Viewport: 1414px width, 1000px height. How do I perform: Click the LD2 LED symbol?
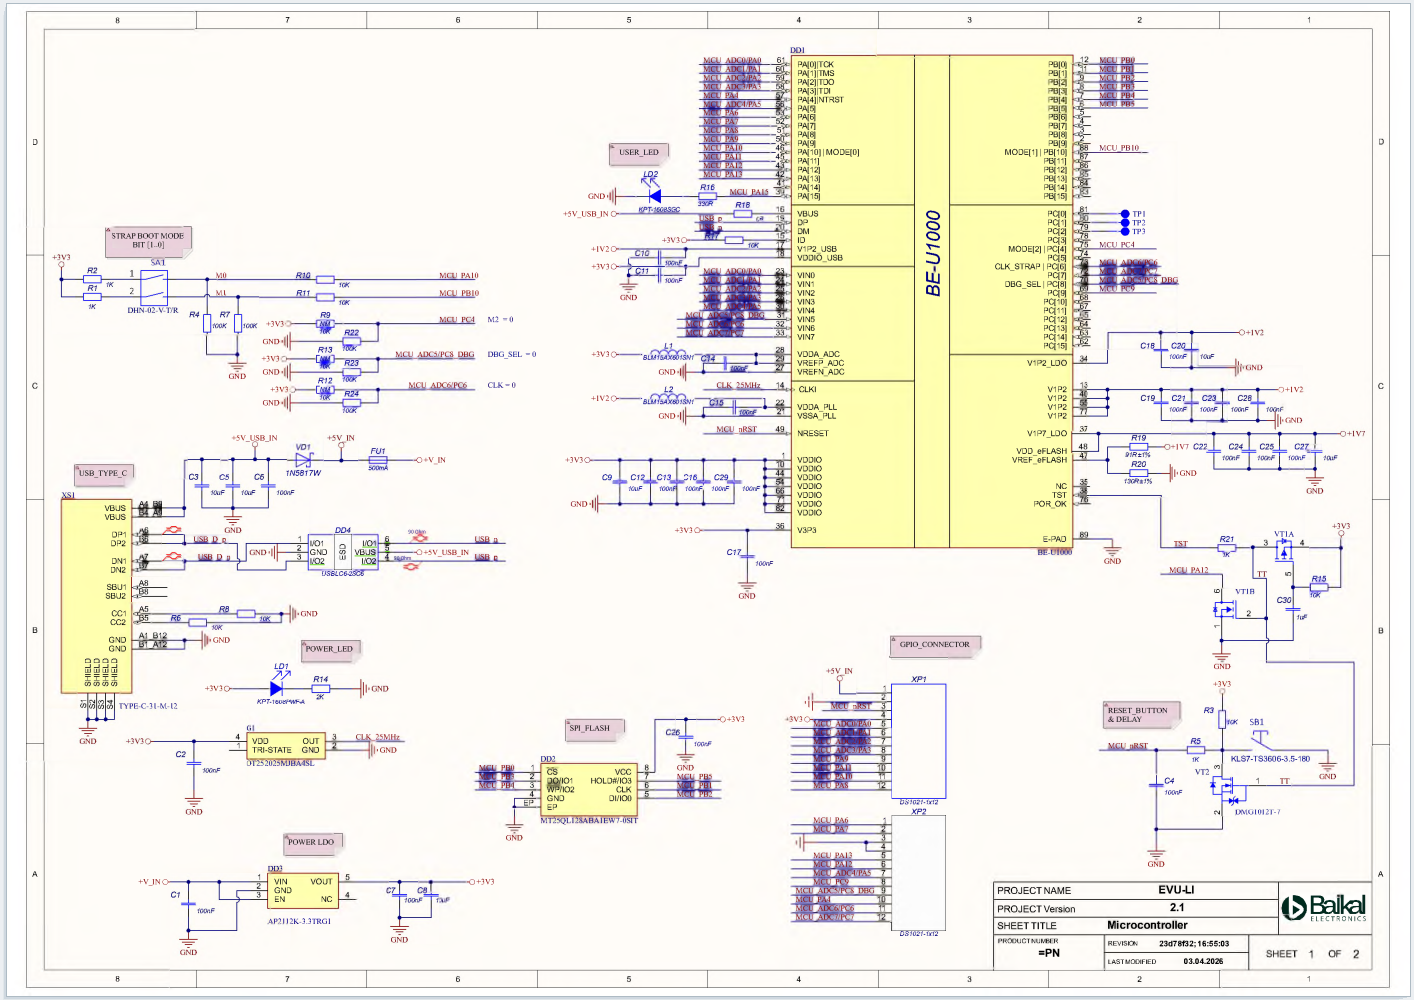tap(655, 196)
